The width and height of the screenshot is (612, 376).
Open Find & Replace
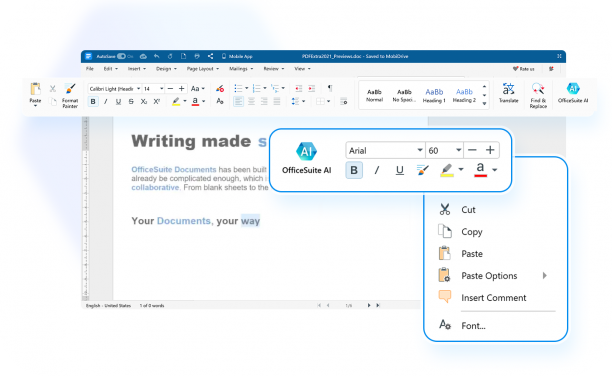(538, 95)
